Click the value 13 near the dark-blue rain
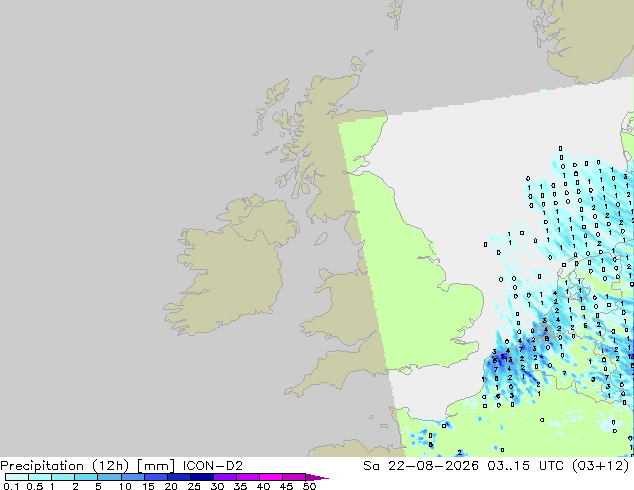Image resolution: width=634 pixels, height=490 pixels. [x=508, y=359]
